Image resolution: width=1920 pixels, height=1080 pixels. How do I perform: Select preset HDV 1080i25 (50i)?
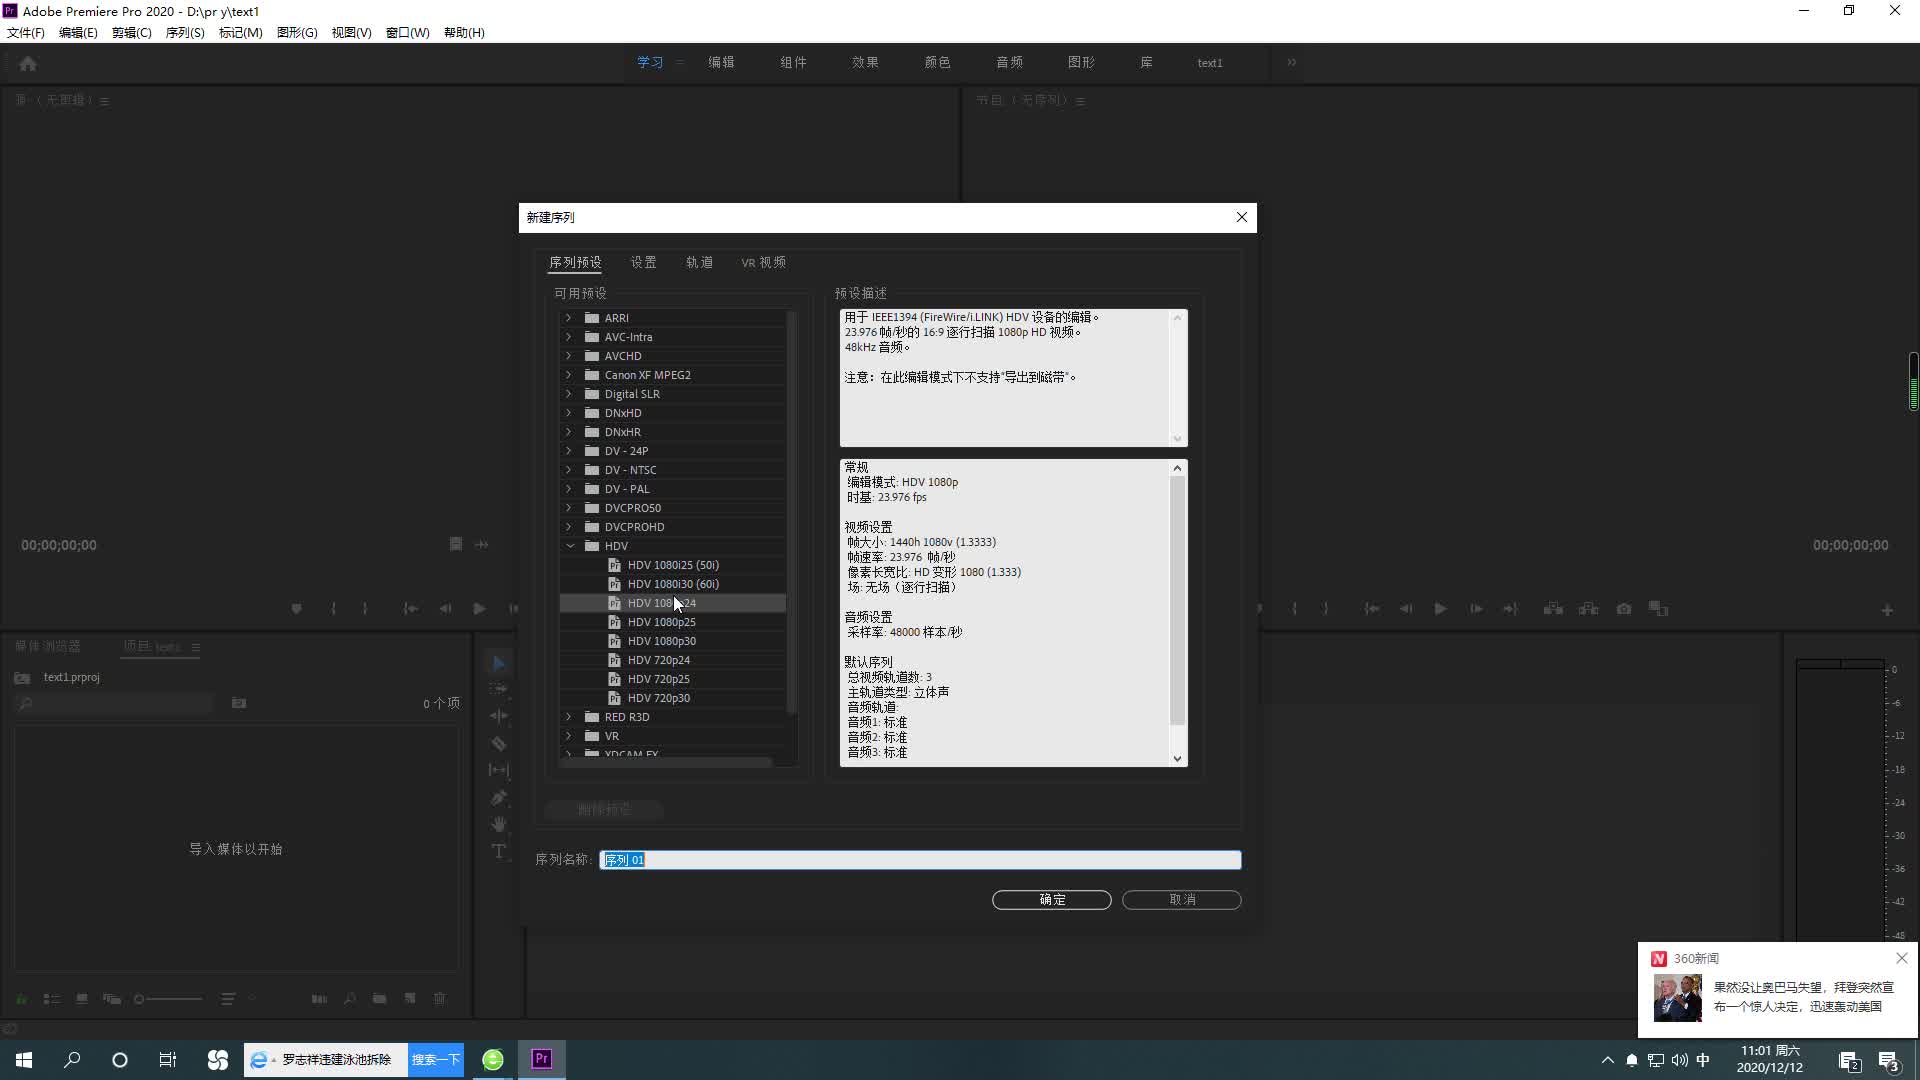coord(672,565)
